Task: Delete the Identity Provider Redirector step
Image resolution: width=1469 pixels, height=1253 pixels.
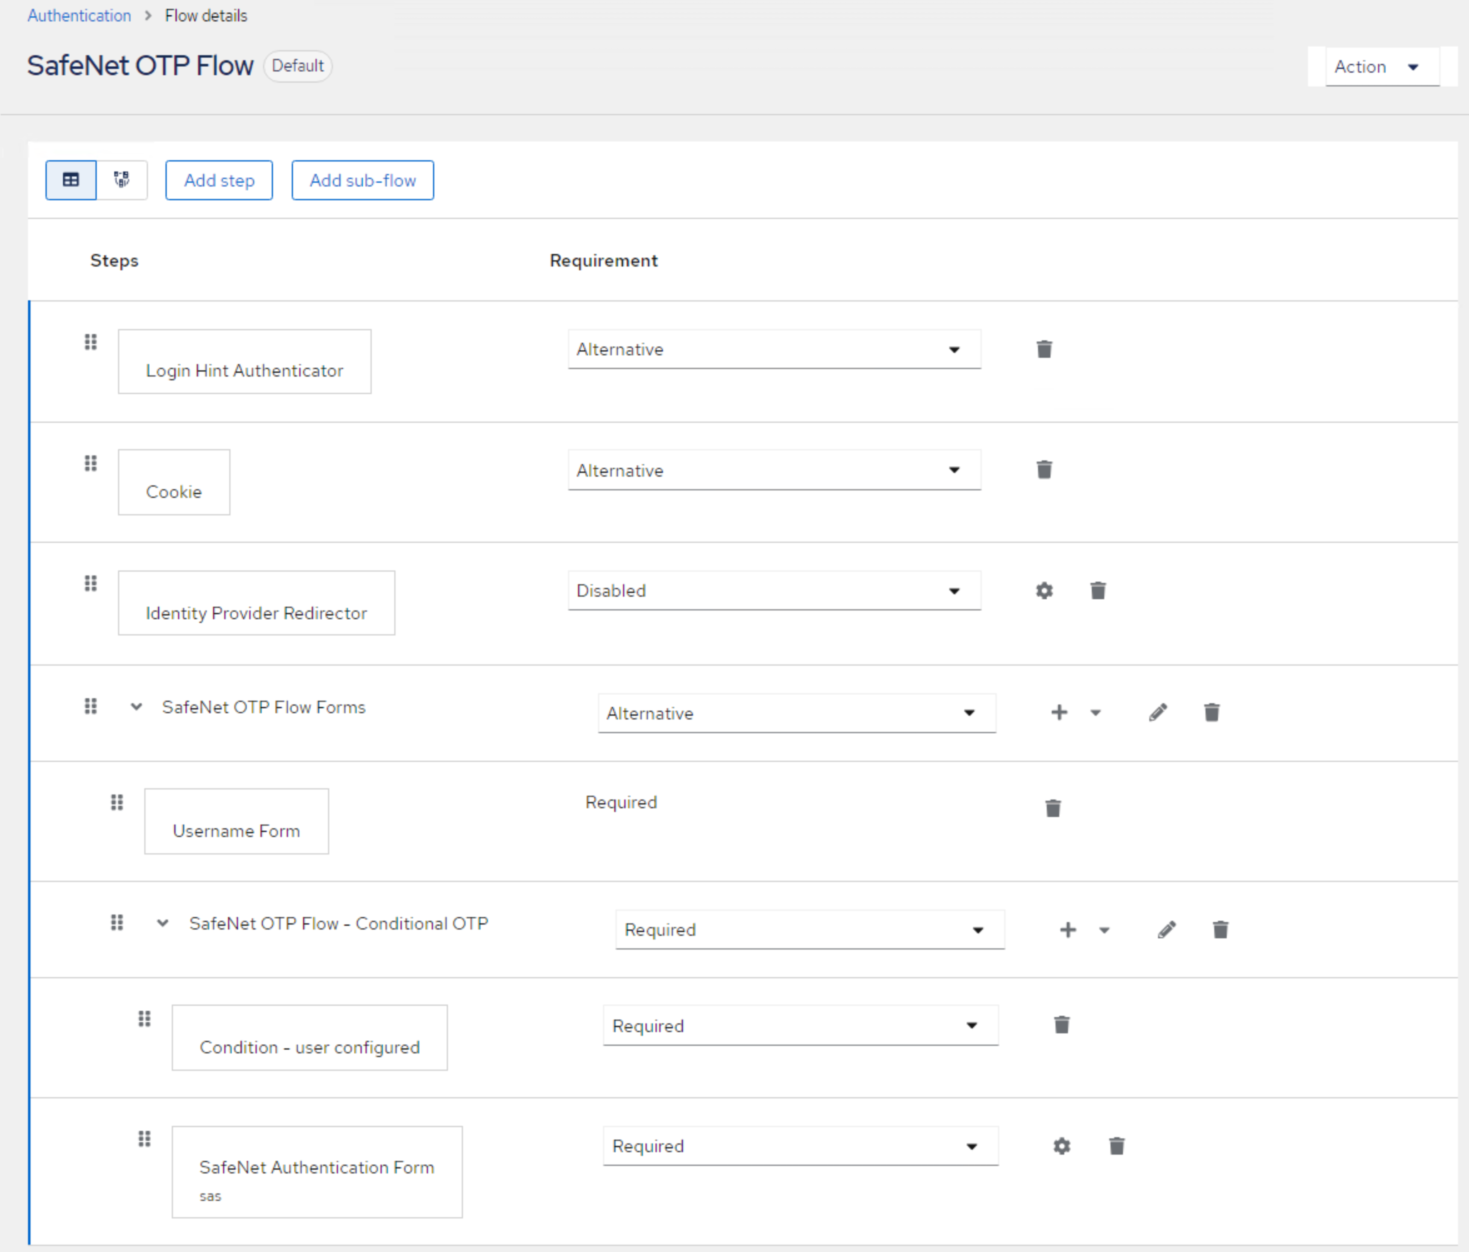Action: pyautogui.click(x=1098, y=591)
